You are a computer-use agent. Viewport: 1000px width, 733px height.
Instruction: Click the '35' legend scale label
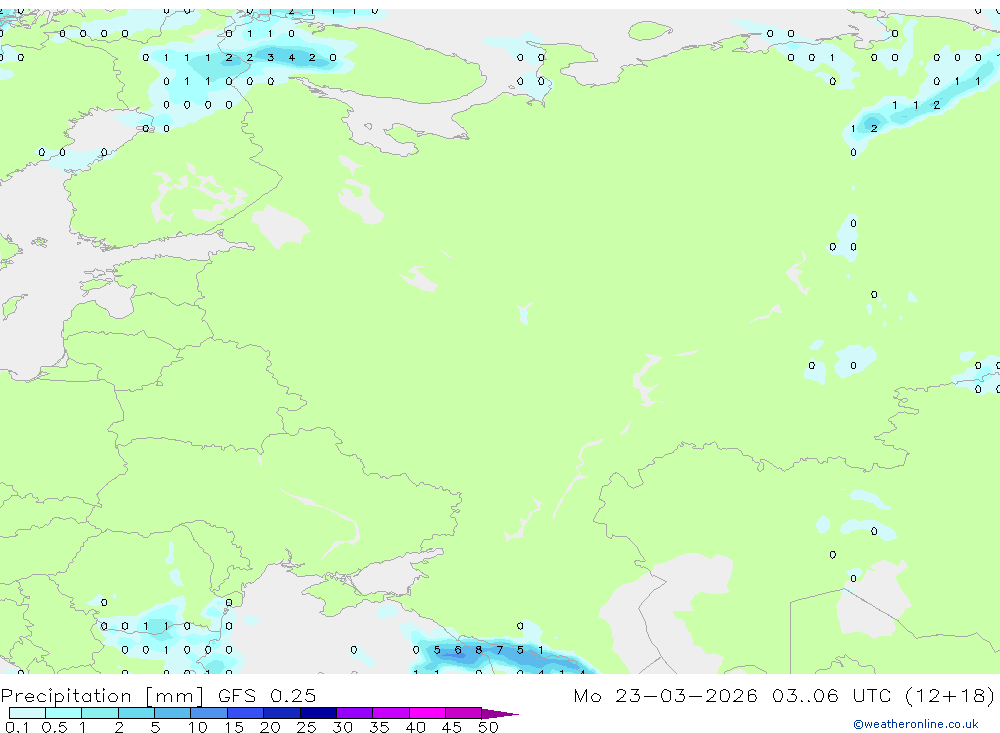[379, 727]
